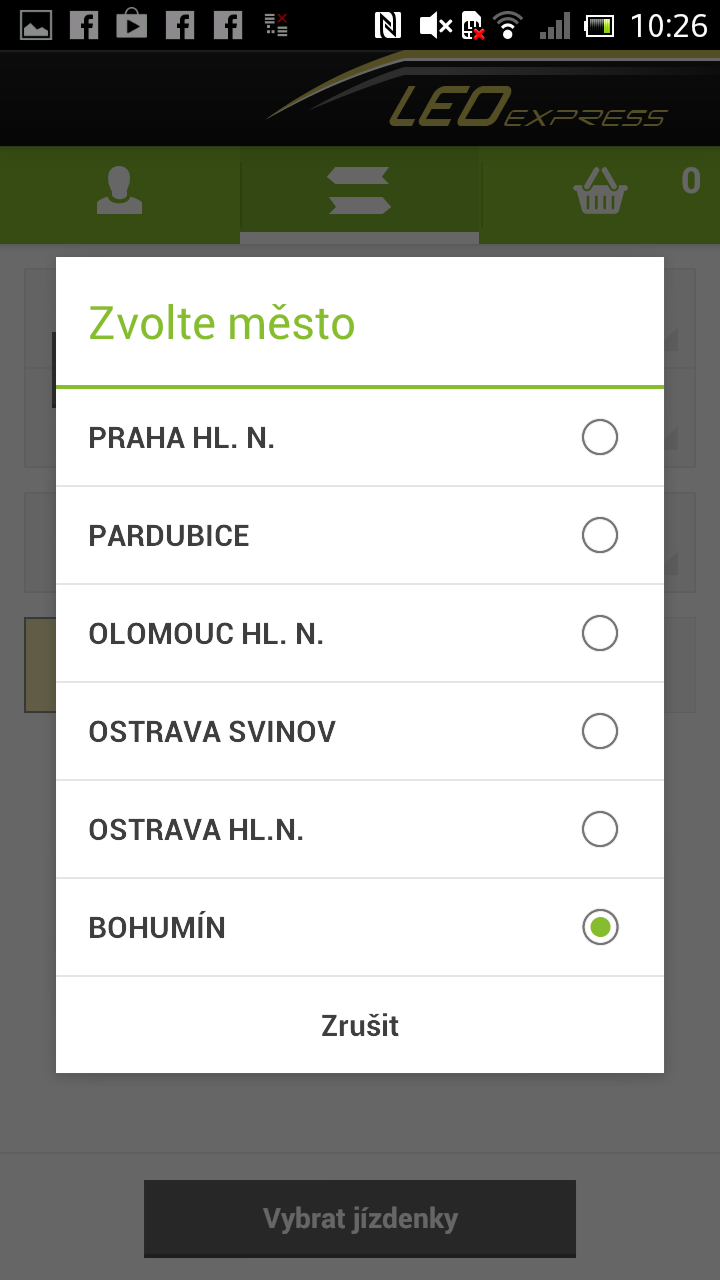This screenshot has height=1280, width=720.
Task: Tap the Wi-Fi signal icon
Action: (x=508, y=25)
